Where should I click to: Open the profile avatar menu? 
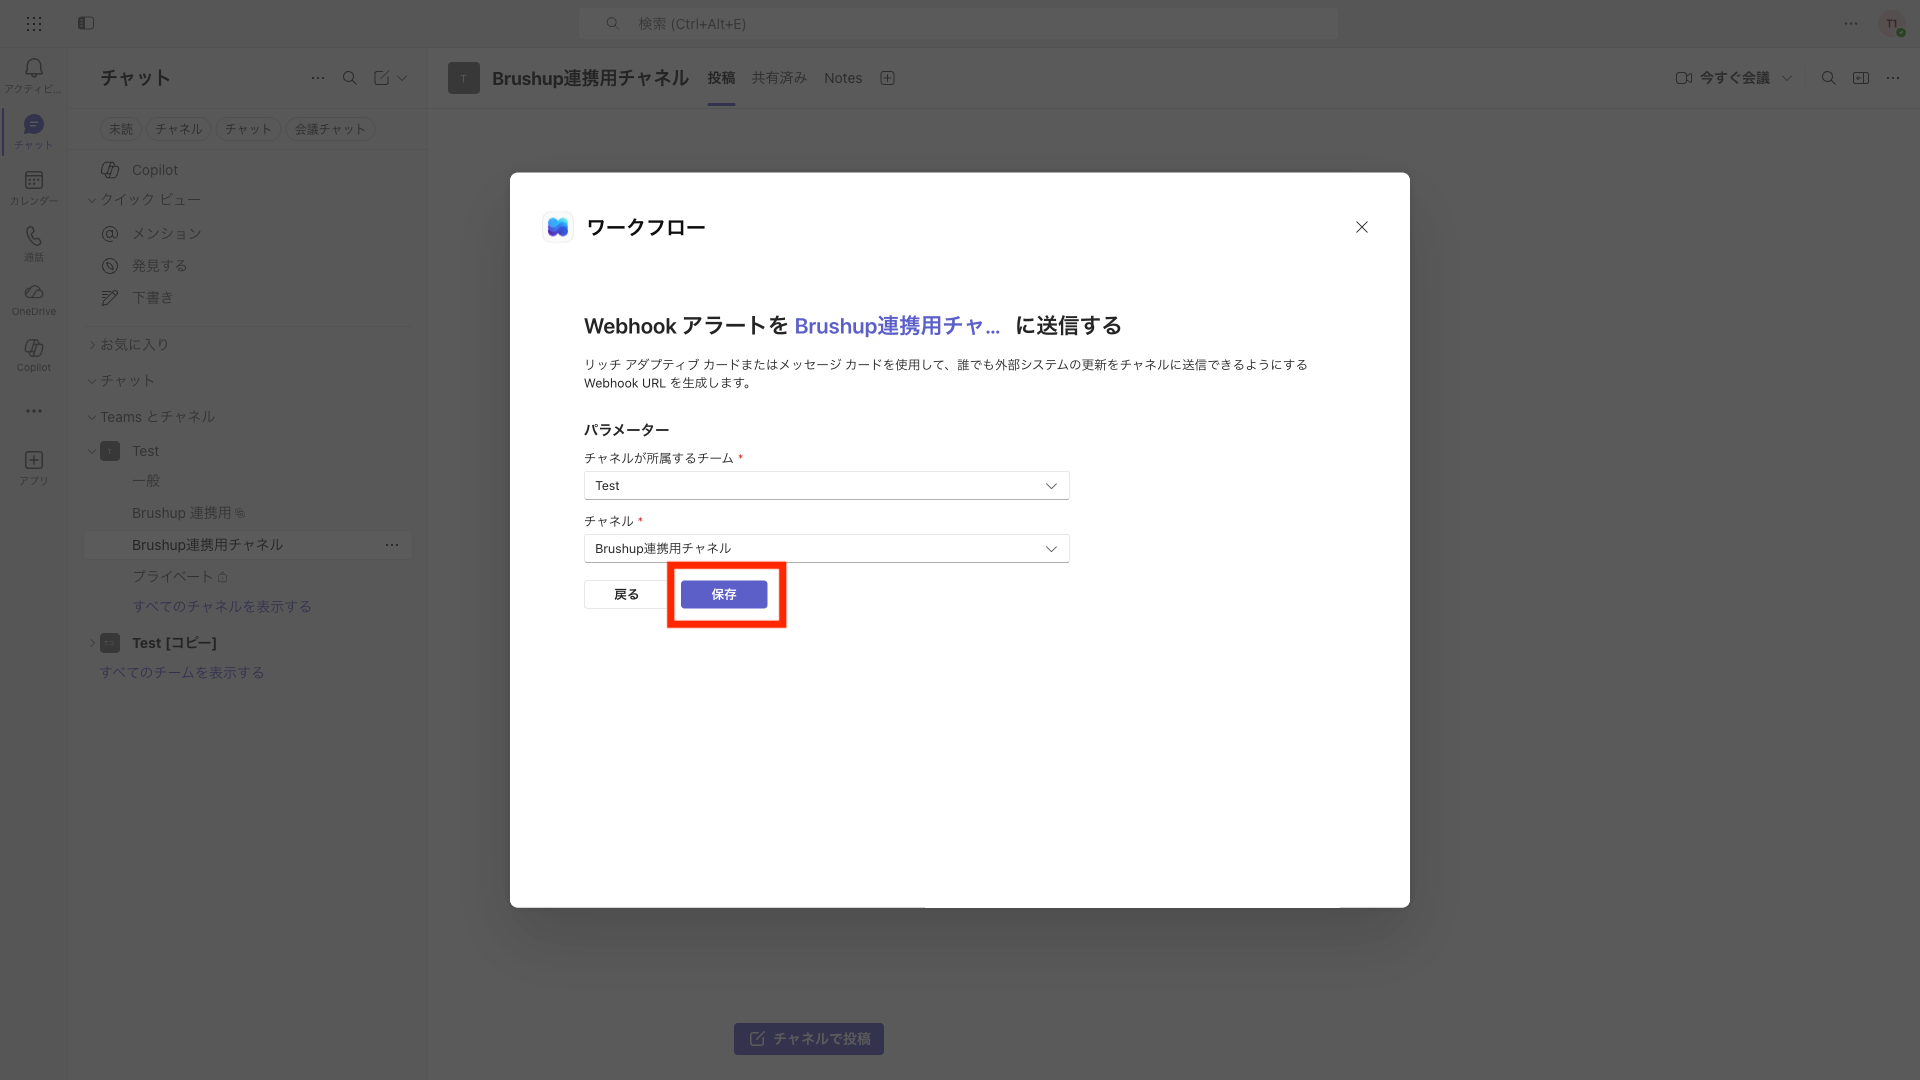pyautogui.click(x=1892, y=24)
